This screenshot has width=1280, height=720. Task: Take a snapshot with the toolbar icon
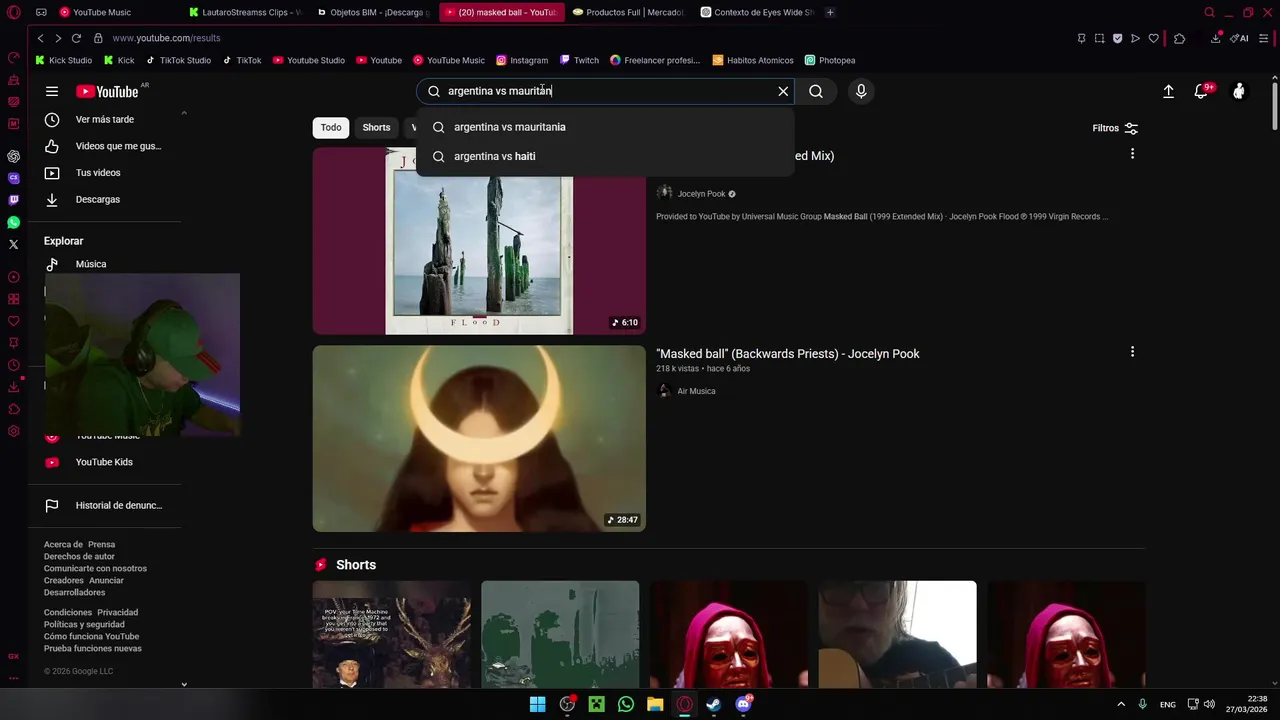pyautogui.click(x=1099, y=38)
